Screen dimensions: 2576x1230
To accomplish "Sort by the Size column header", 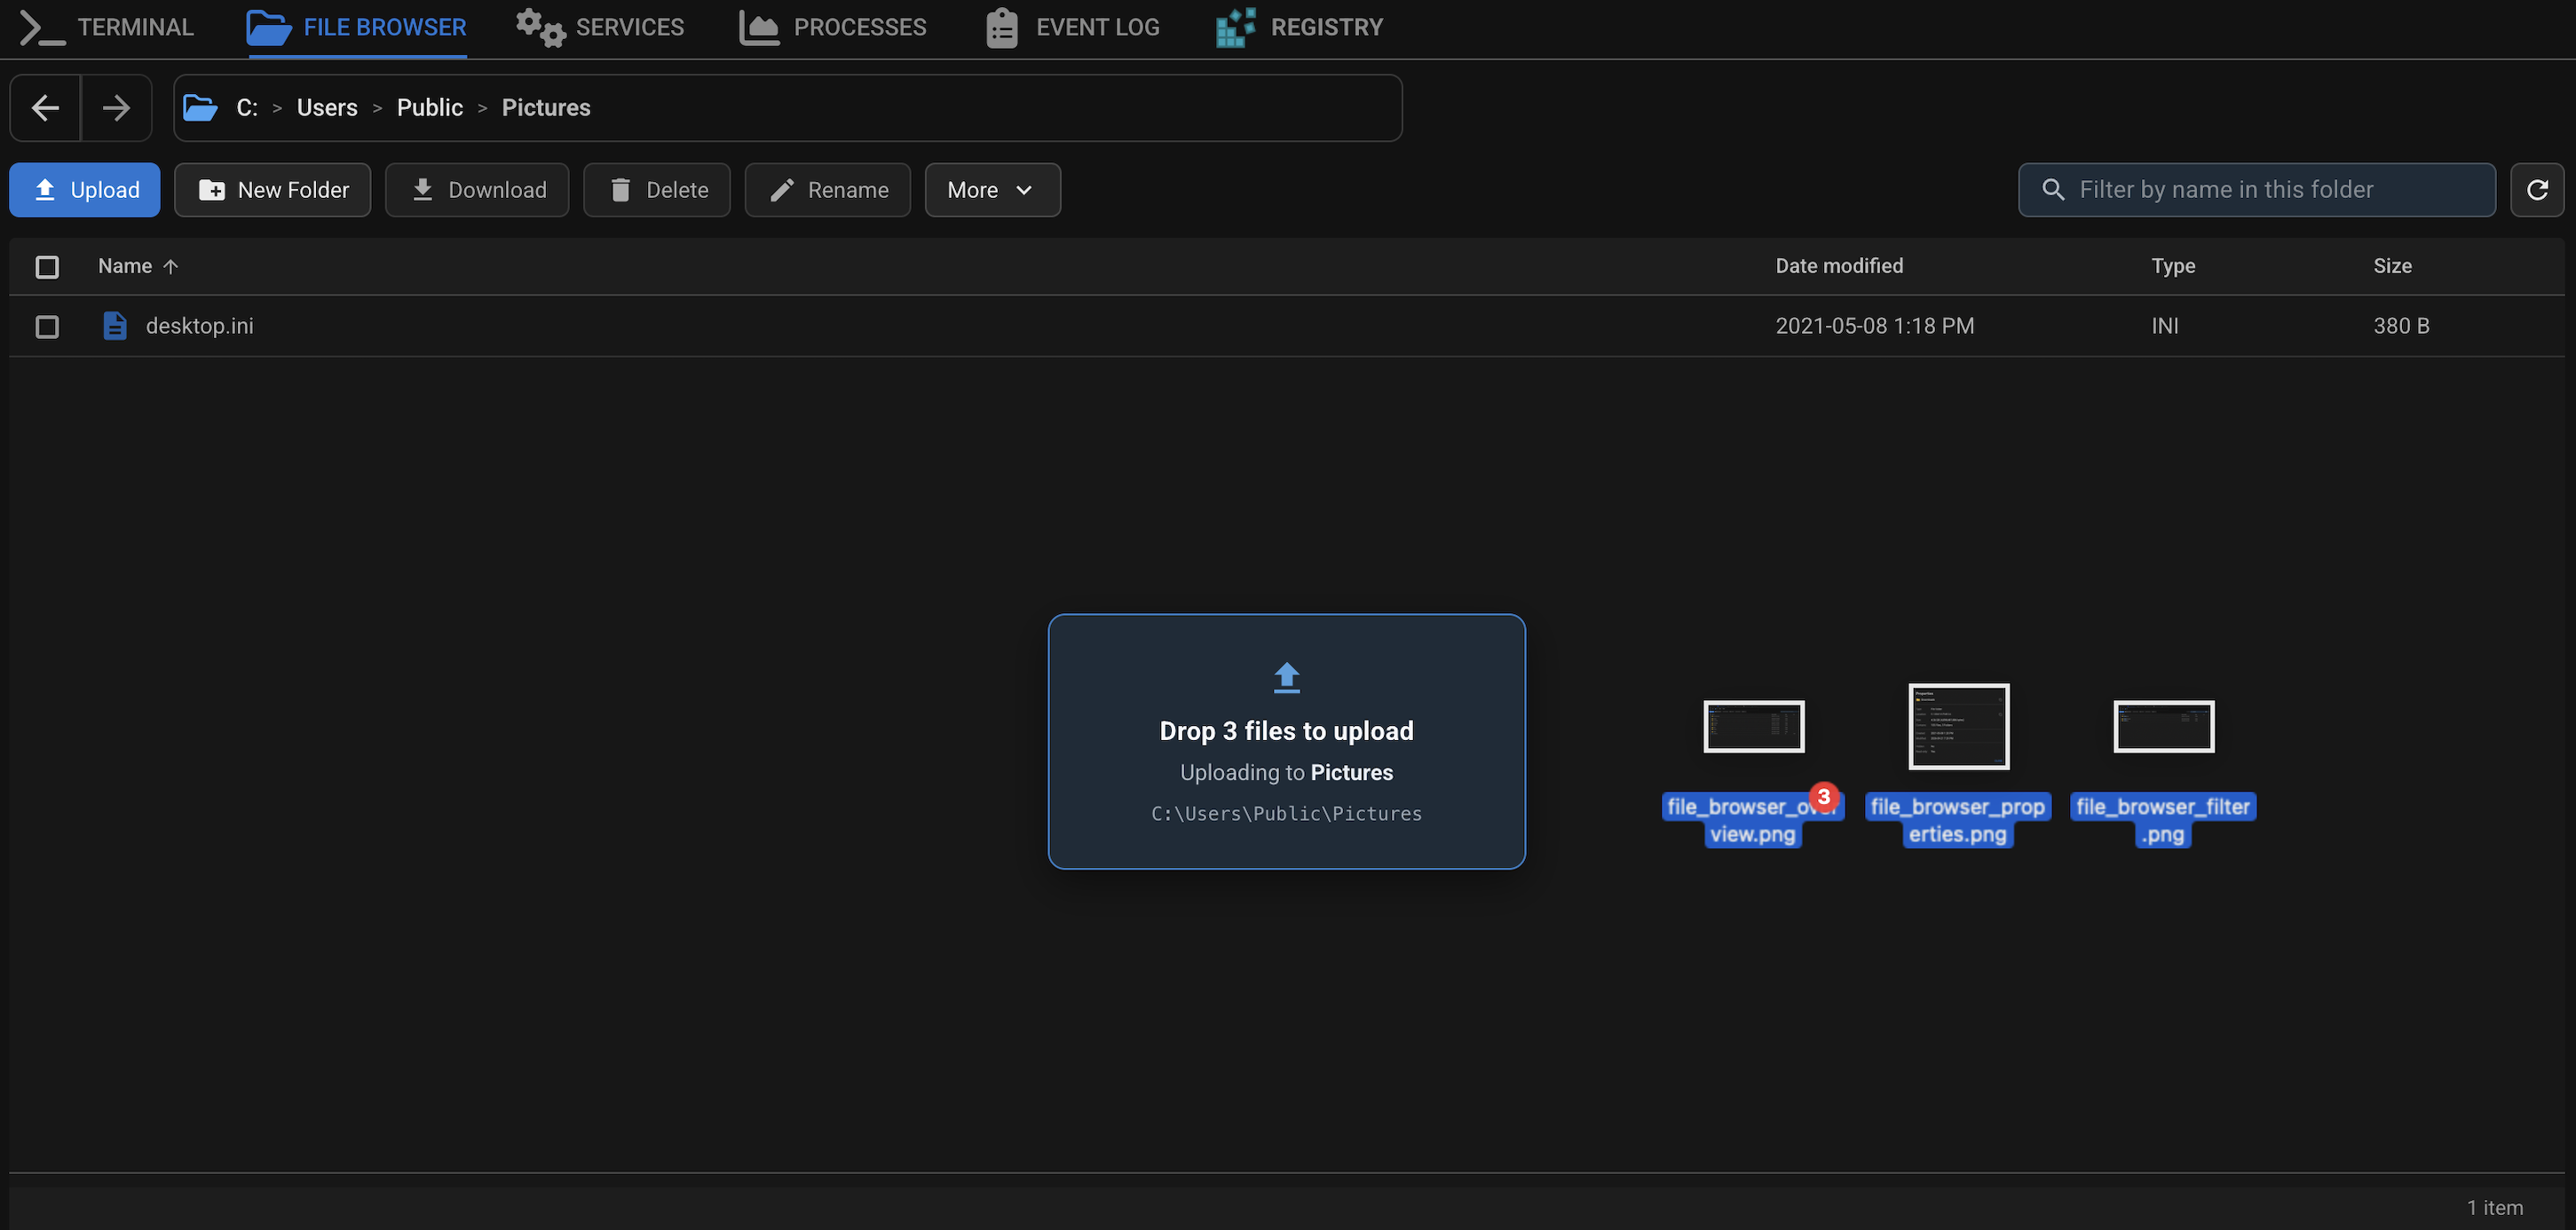I will (x=2392, y=266).
